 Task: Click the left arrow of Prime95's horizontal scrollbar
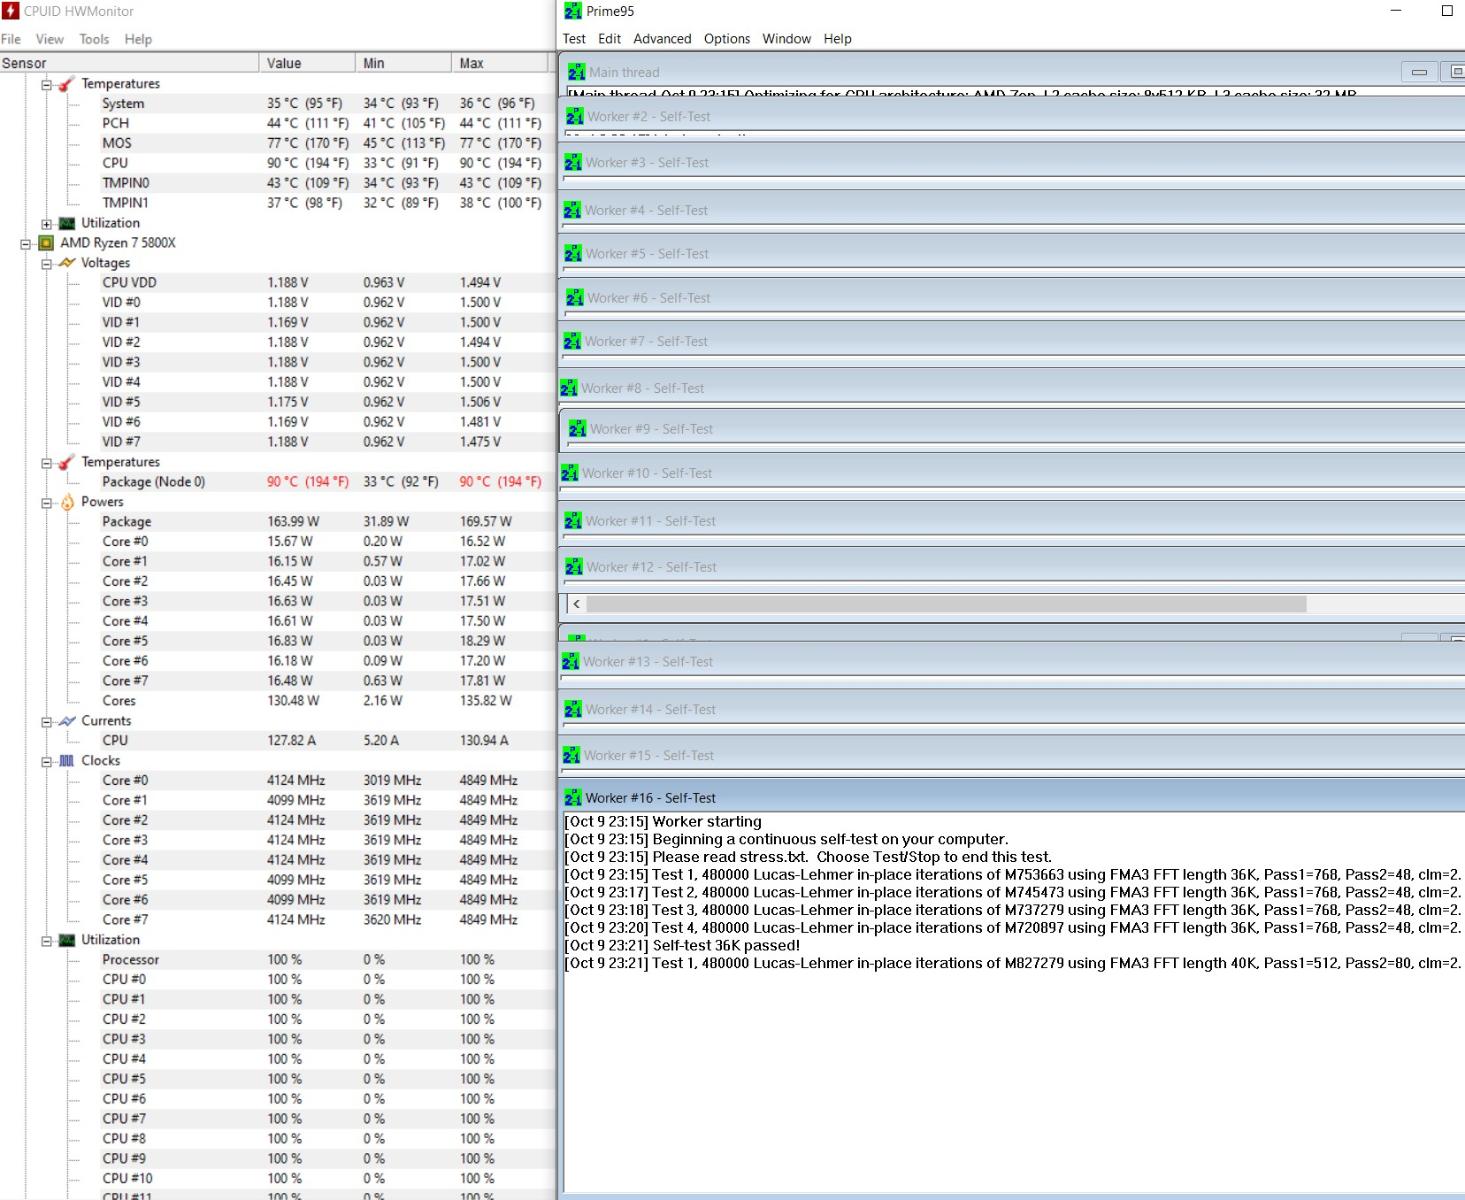pyautogui.click(x=576, y=604)
